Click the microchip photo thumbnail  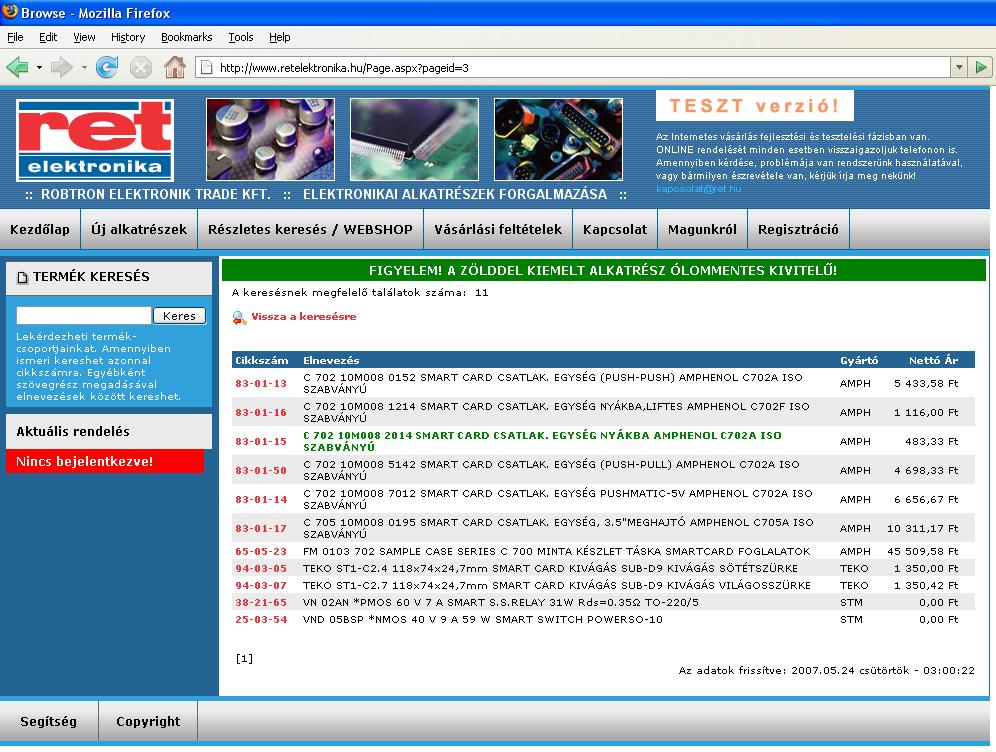click(414, 139)
